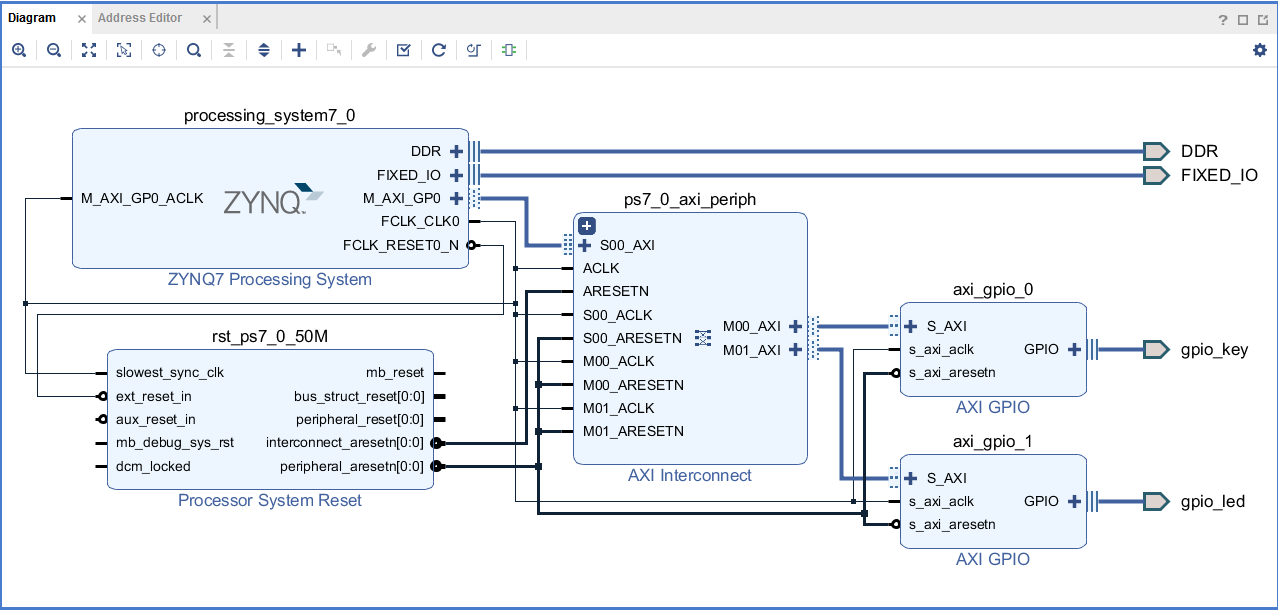Expand the GPIO pin on axi_gpio_0
The height and width of the screenshot is (611, 1278).
[x=1075, y=349]
